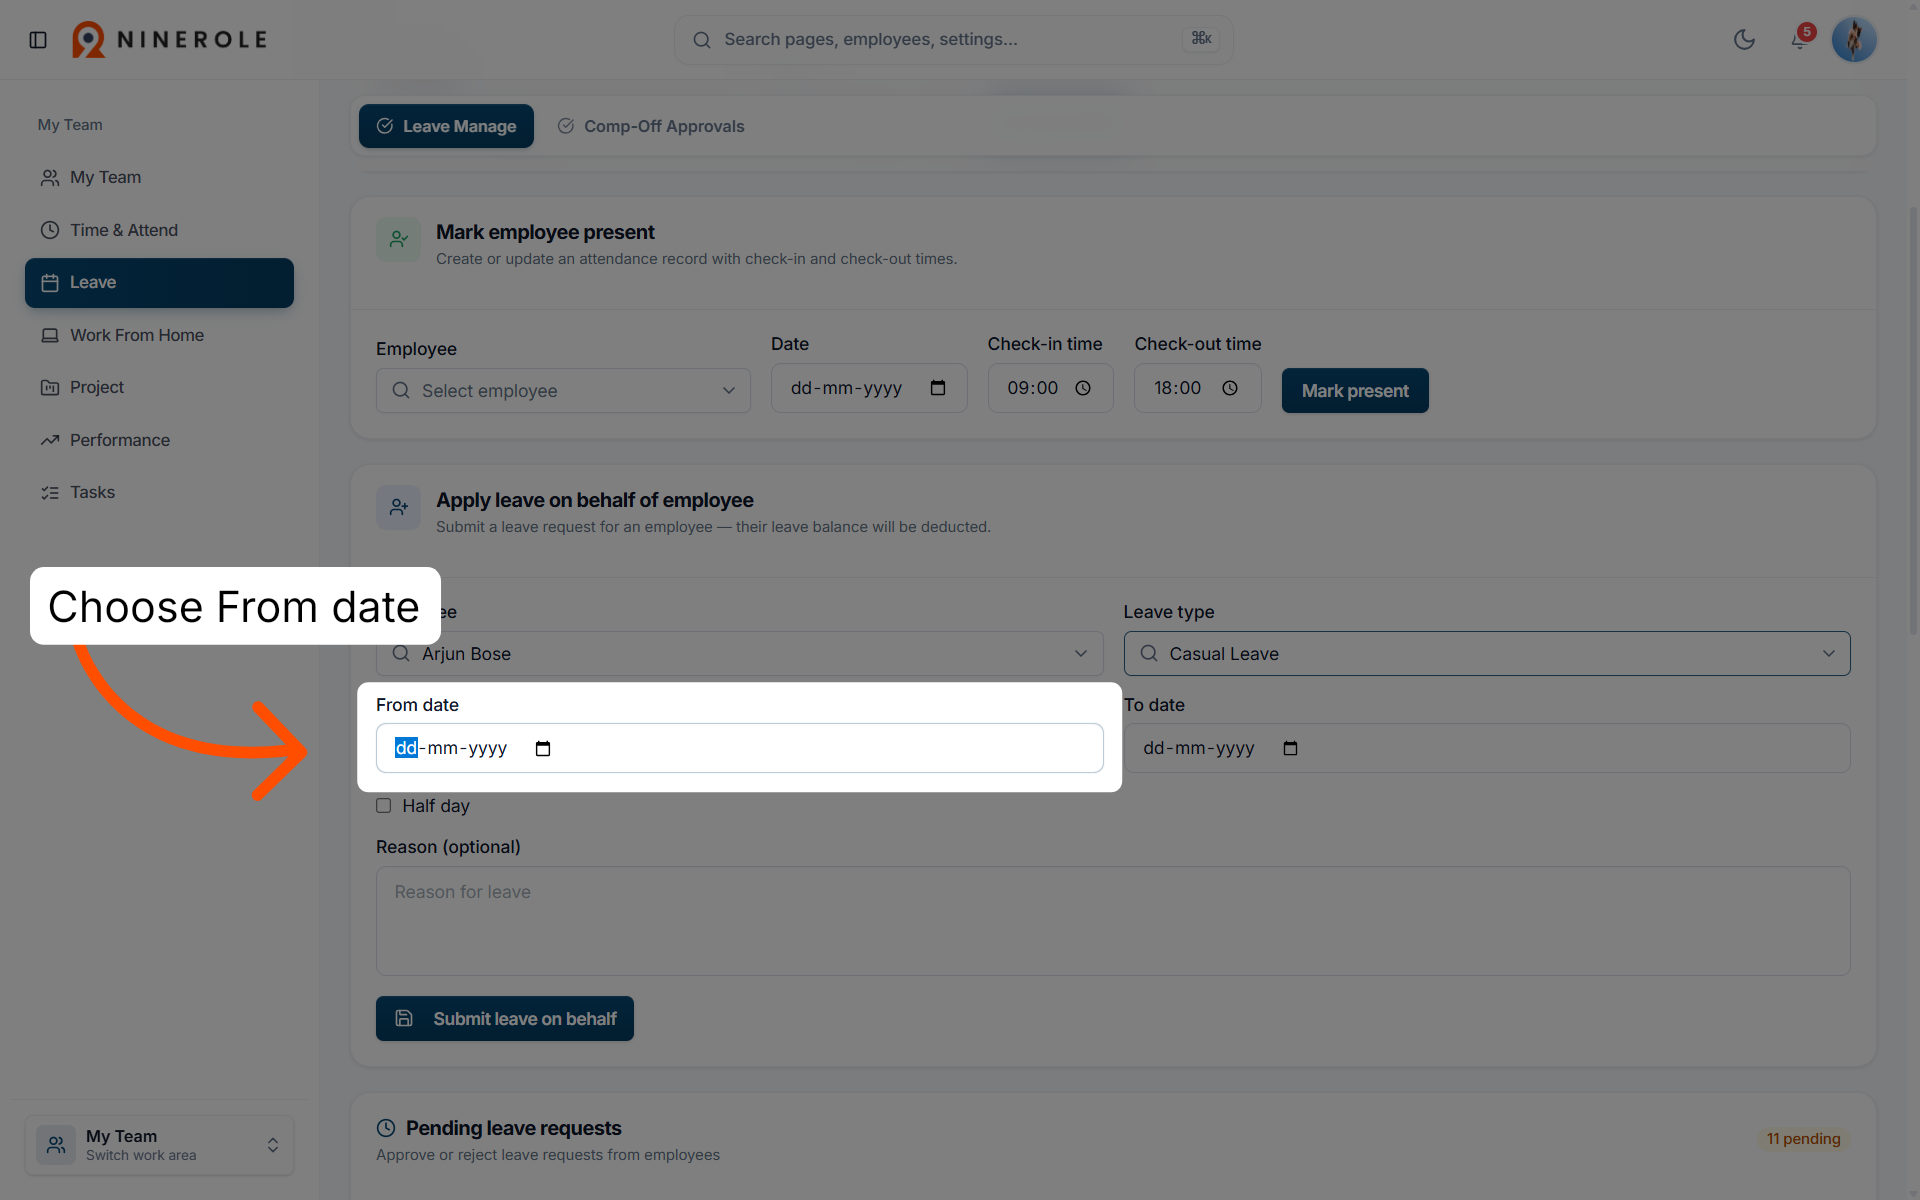Open the Casual Leave type dropdown
This screenshot has height=1200, width=1920.
click(x=1487, y=653)
